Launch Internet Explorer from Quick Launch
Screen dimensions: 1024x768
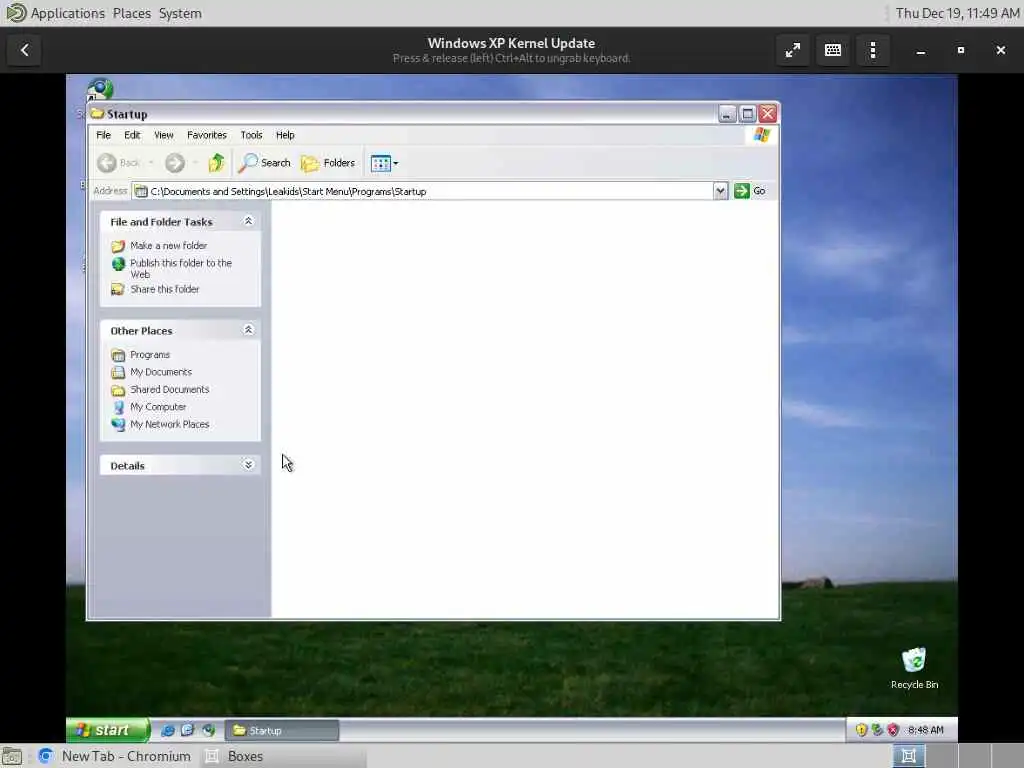[168, 730]
